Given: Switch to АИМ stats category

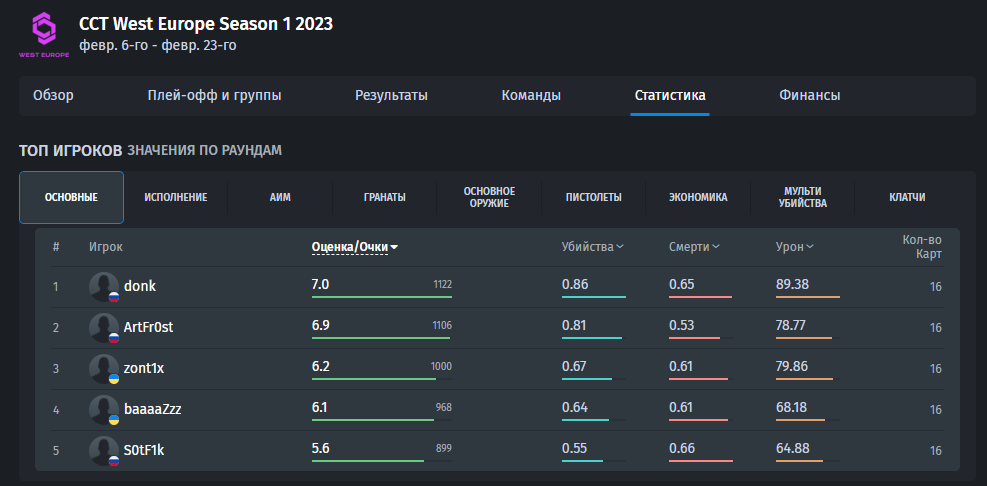Looking at the screenshot, I should 280,198.
